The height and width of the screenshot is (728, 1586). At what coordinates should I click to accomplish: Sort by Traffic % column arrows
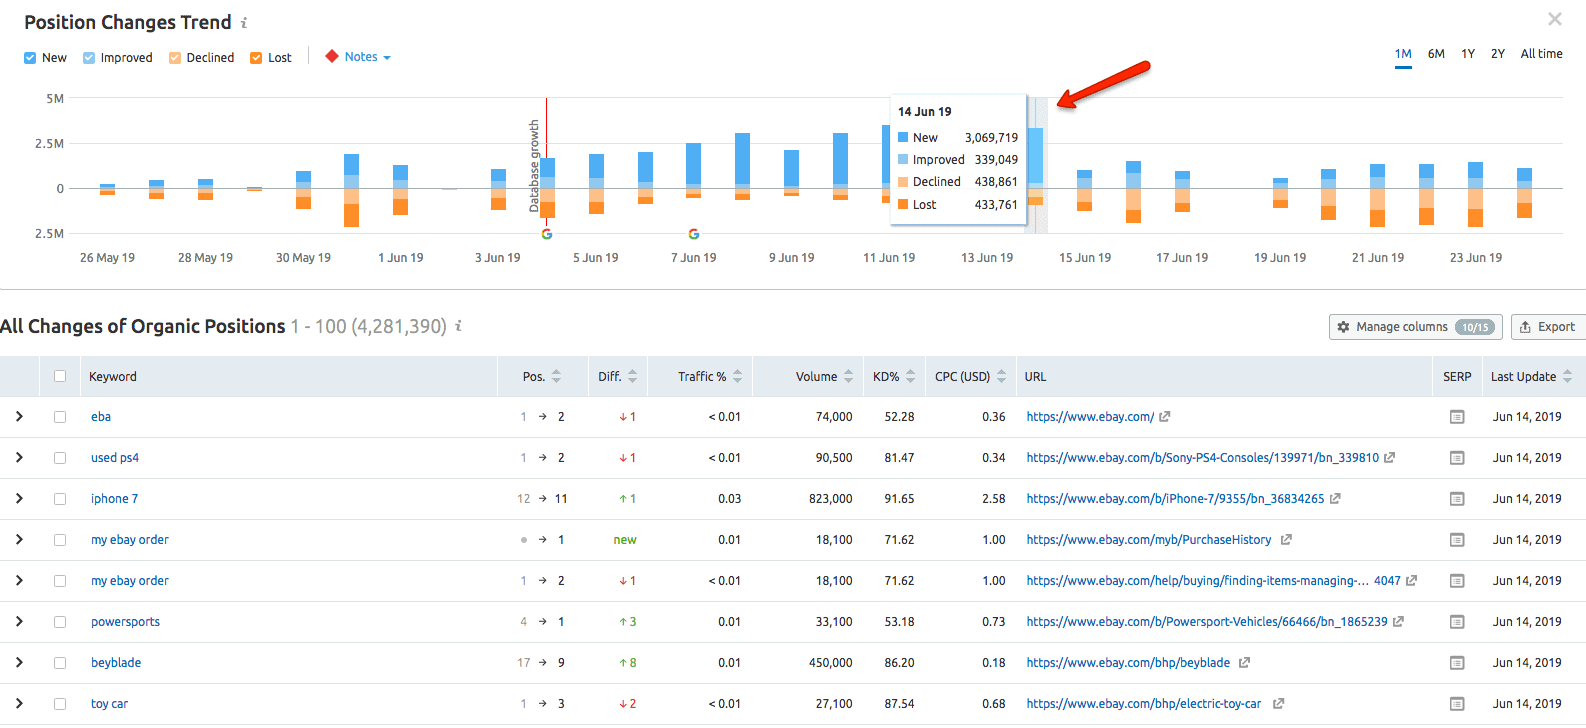(738, 377)
